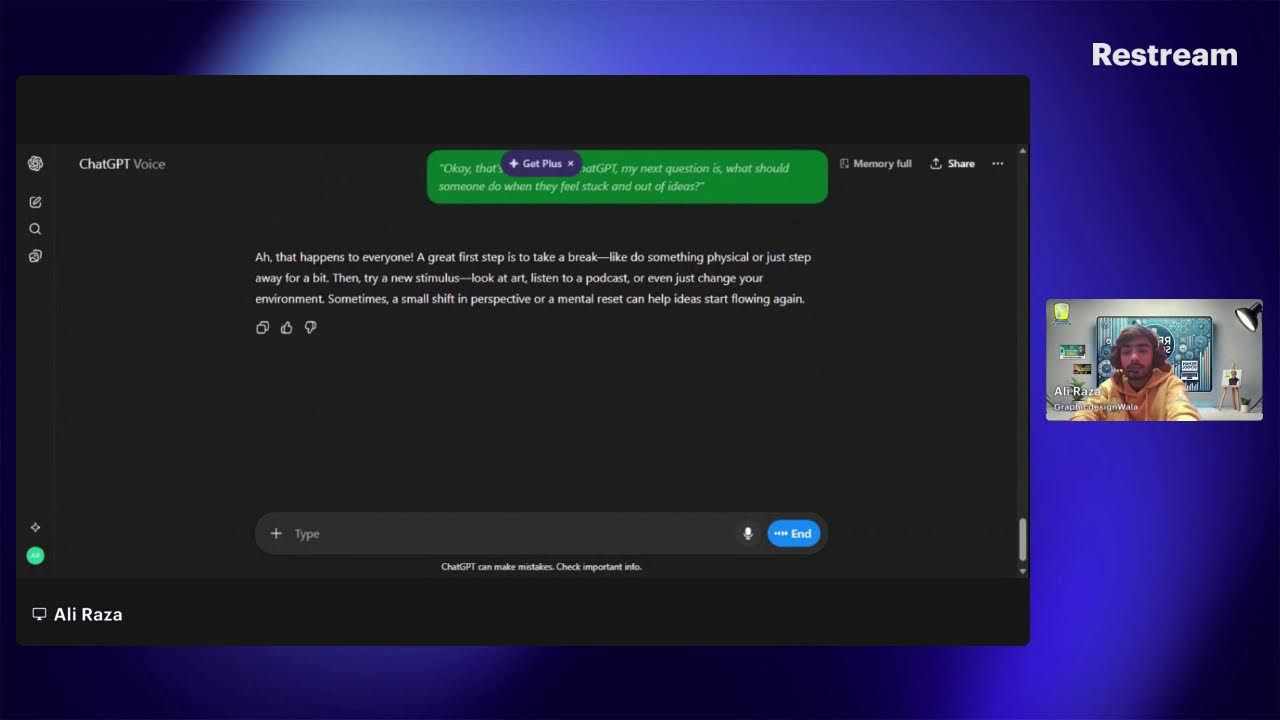Open the green user profile avatar
Viewport: 1280px width, 720px height.
pyautogui.click(x=35, y=555)
